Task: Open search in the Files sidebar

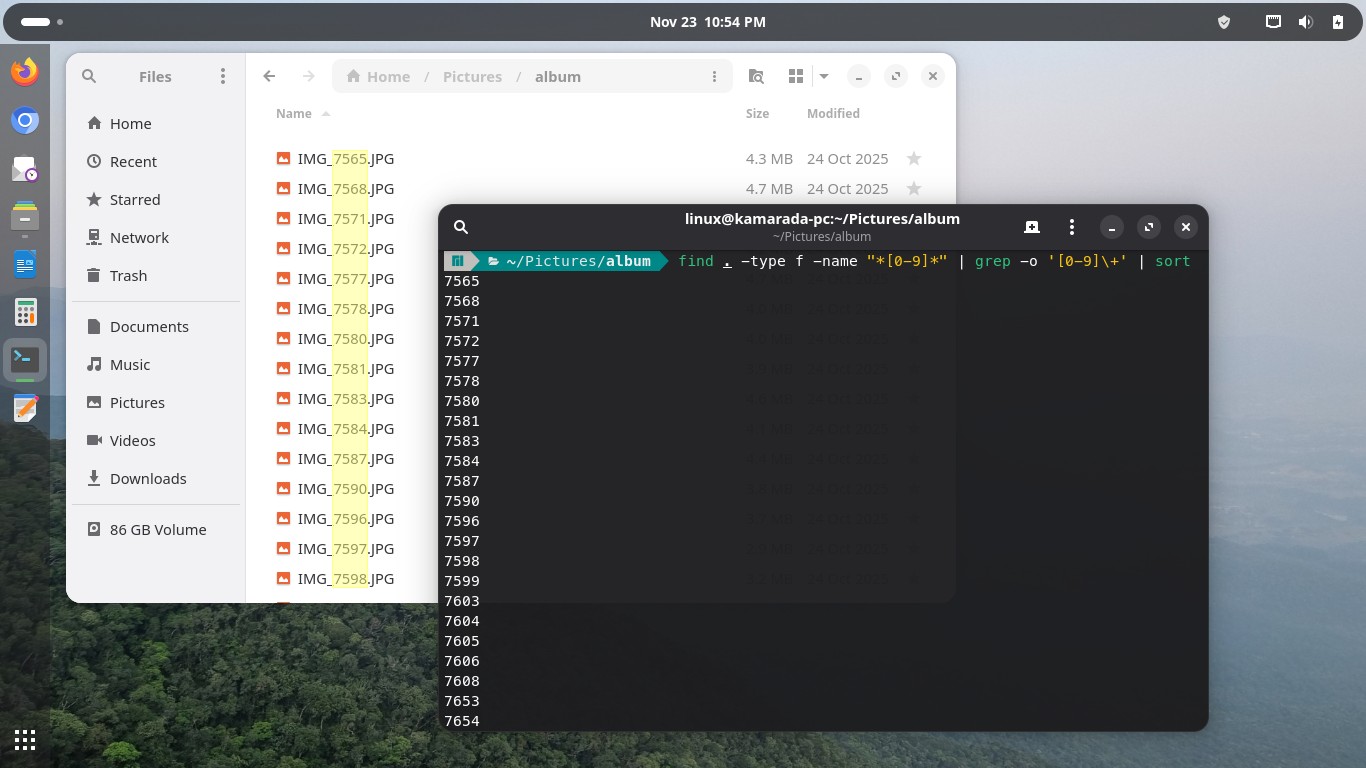Action: pos(89,76)
